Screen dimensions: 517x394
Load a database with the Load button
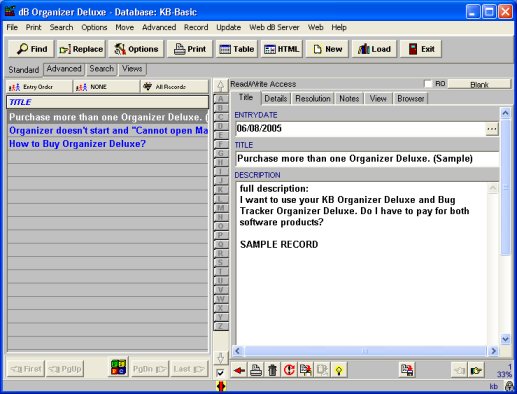pos(374,49)
